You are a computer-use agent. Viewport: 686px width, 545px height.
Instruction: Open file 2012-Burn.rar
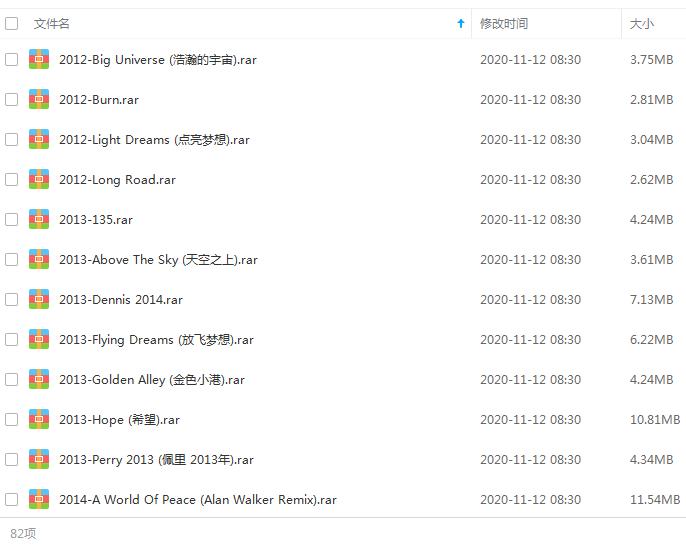tap(99, 100)
